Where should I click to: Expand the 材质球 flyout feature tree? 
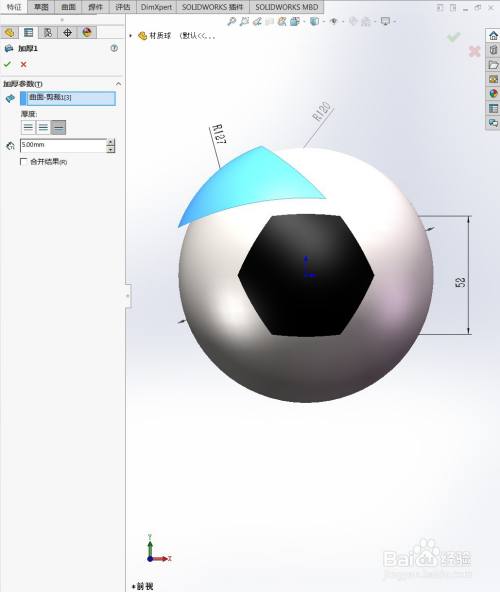[x=131, y=36]
